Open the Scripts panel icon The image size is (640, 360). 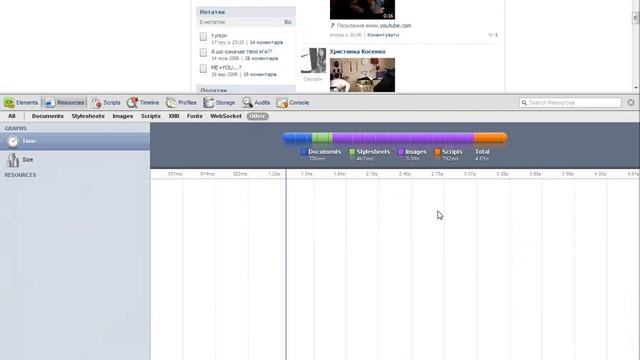pos(96,103)
